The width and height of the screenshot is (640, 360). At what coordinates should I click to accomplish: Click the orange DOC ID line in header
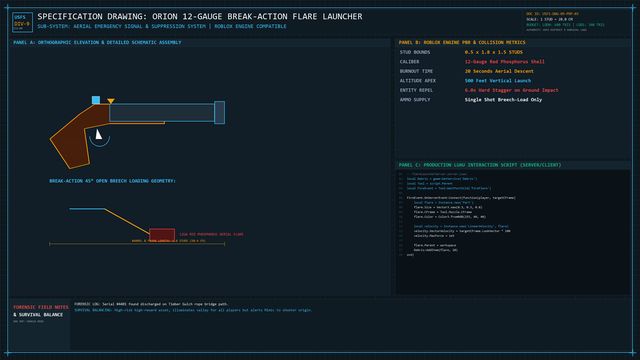coord(552,14)
